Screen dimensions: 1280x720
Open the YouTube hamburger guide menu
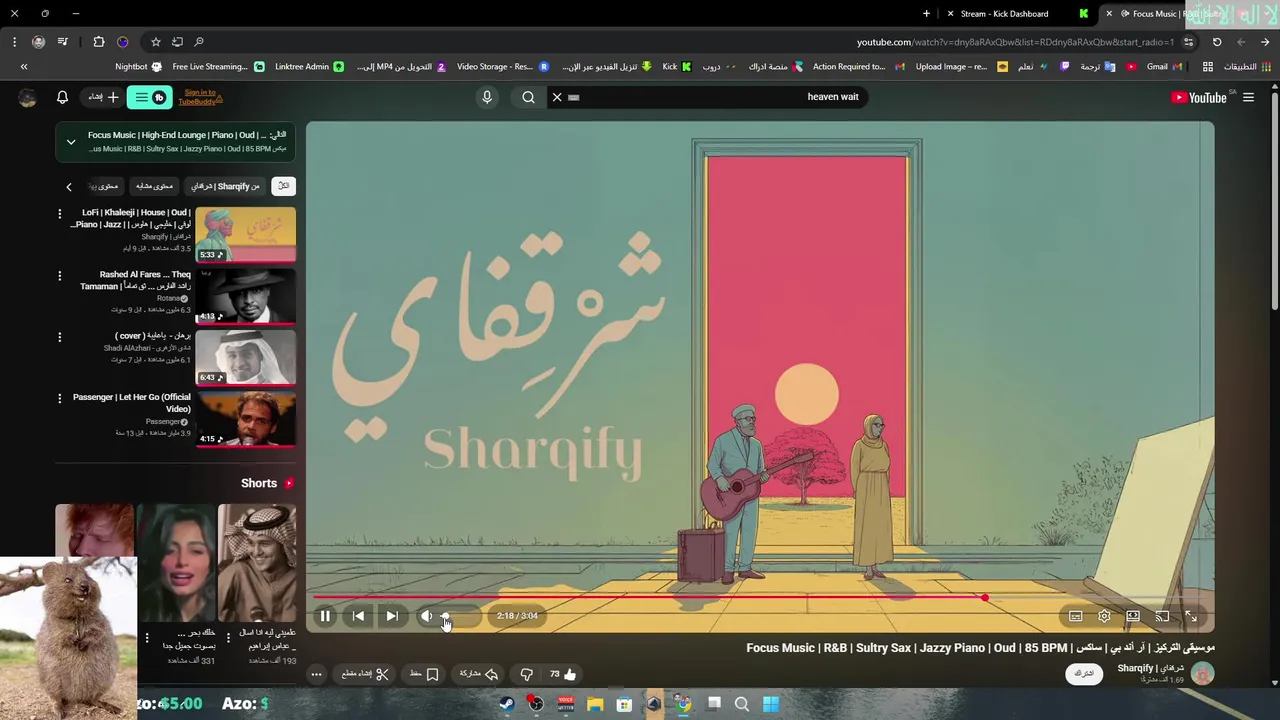[x=1248, y=97]
